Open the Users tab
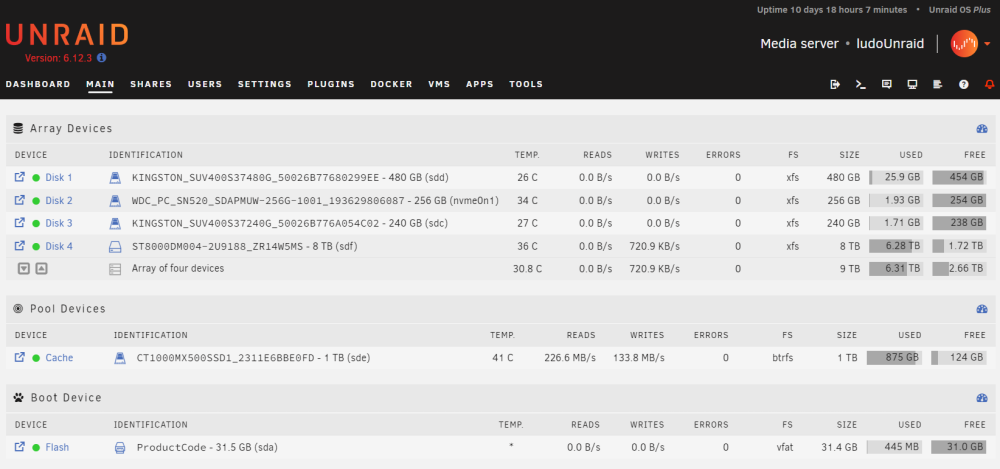The width and height of the screenshot is (1000, 469). (205, 84)
